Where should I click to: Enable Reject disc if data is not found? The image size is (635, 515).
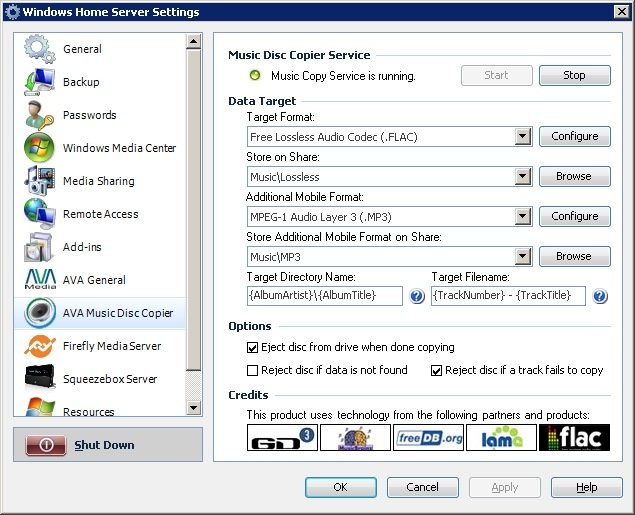[x=252, y=370]
